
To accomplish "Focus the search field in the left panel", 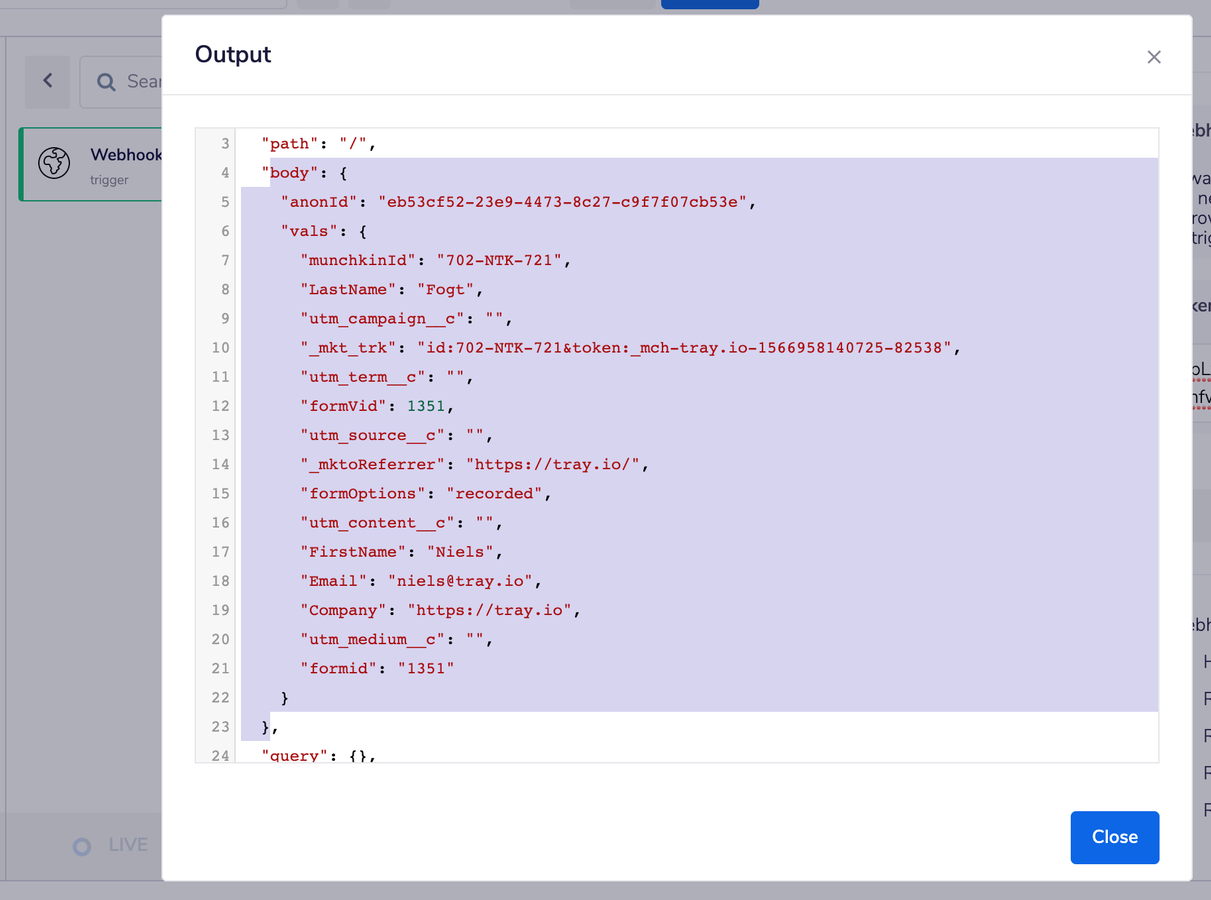I will pyautogui.click(x=121, y=82).
